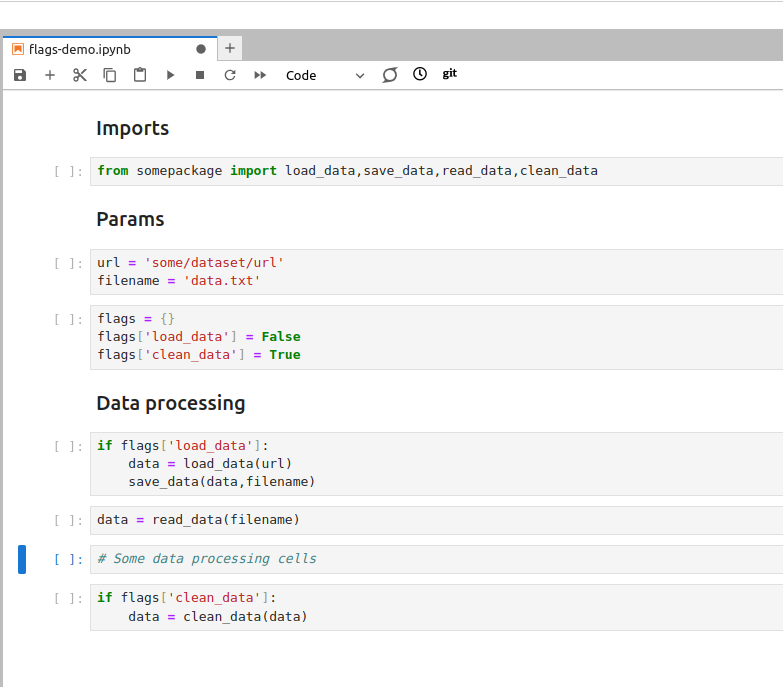
Task: Click the blue collapser bar of the active cell
Action: (22, 559)
